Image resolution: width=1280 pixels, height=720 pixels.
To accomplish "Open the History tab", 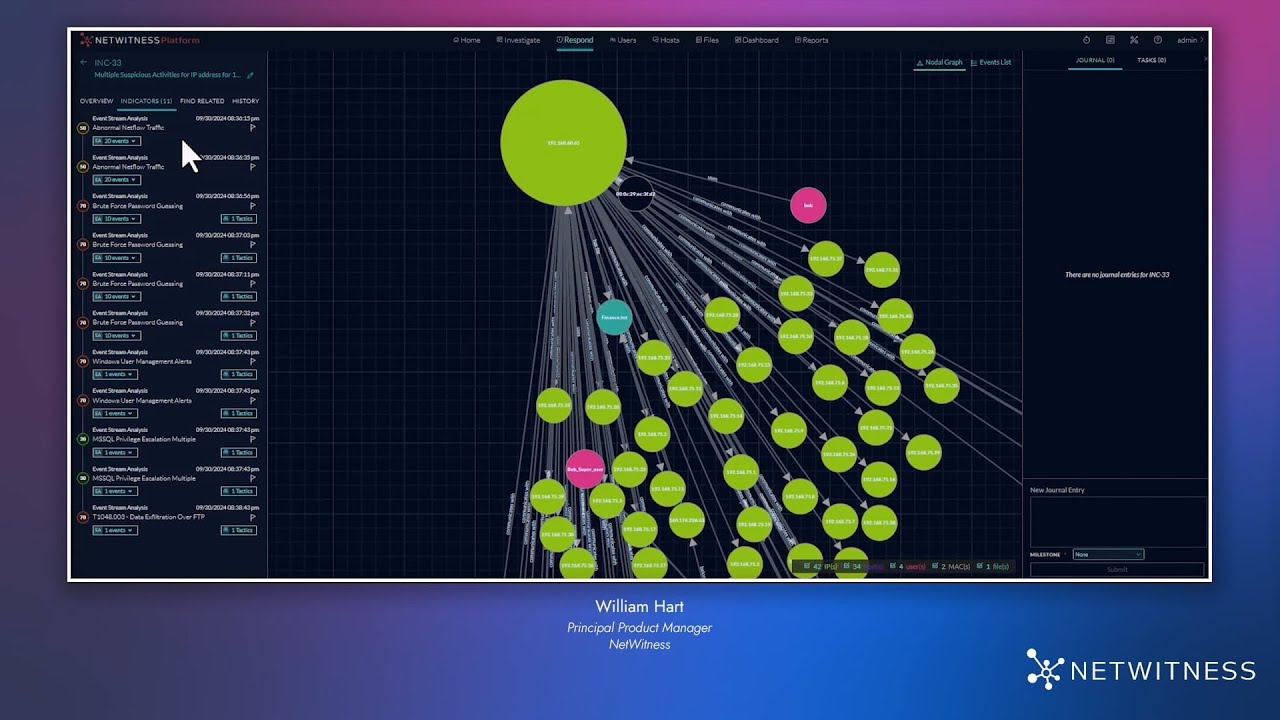I will (x=245, y=101).
